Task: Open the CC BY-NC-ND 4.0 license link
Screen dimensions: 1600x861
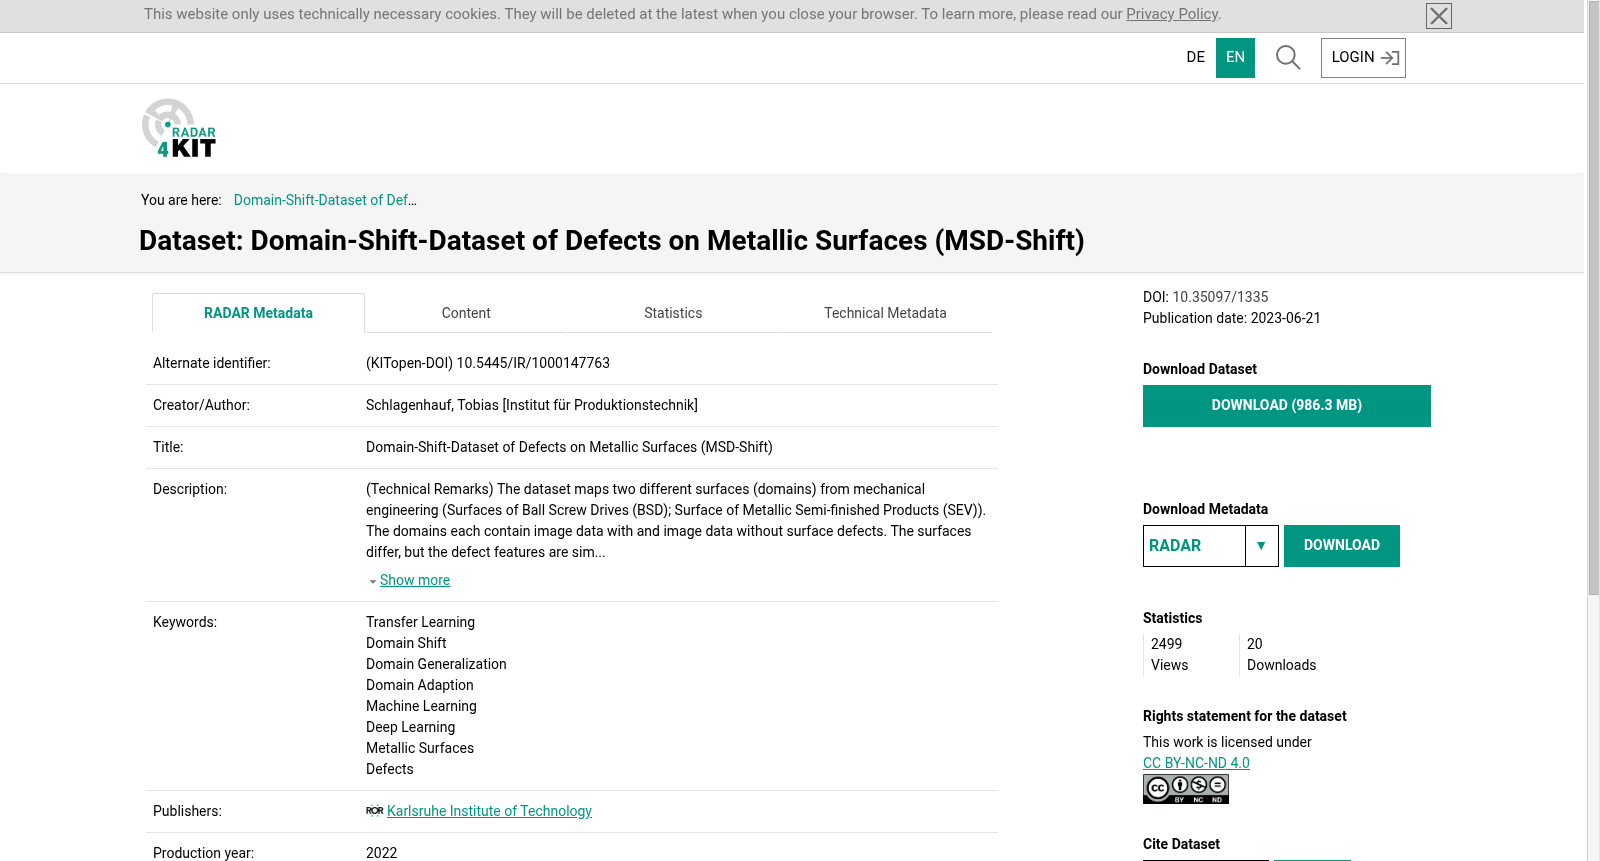Action: 1196,763
